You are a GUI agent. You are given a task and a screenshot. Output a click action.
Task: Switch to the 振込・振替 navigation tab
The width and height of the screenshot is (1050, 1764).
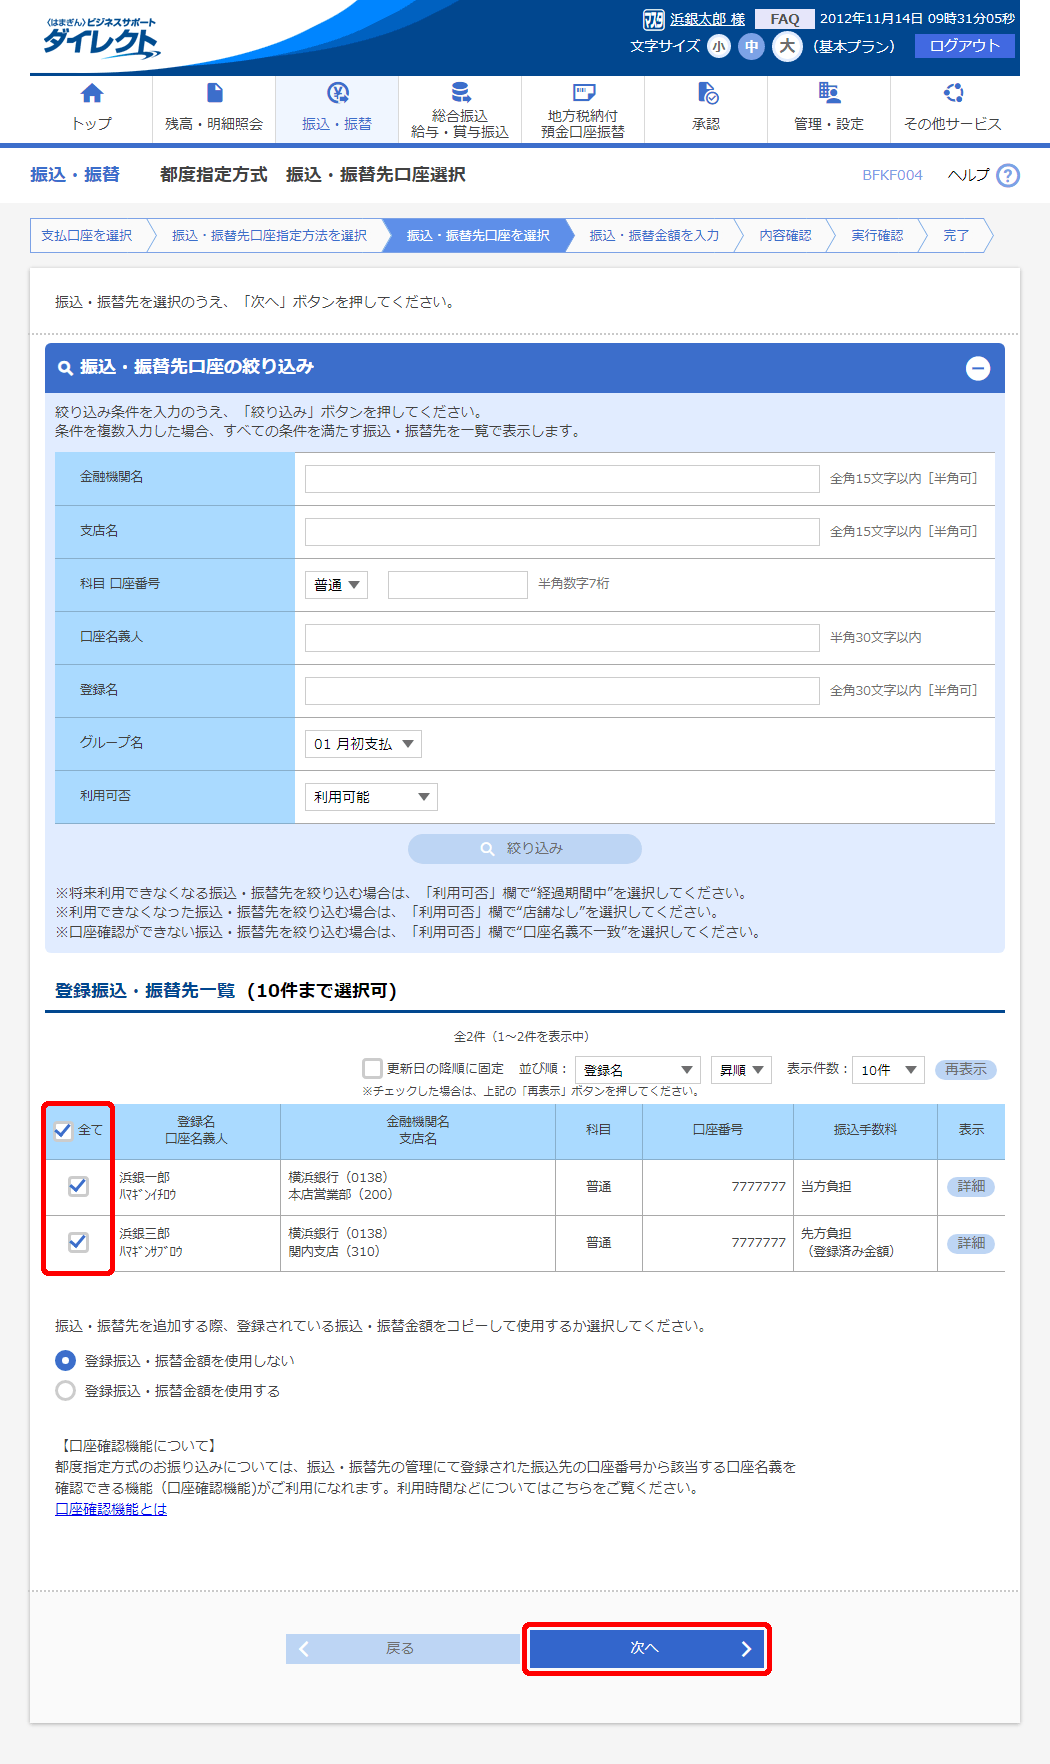point(337,109)
